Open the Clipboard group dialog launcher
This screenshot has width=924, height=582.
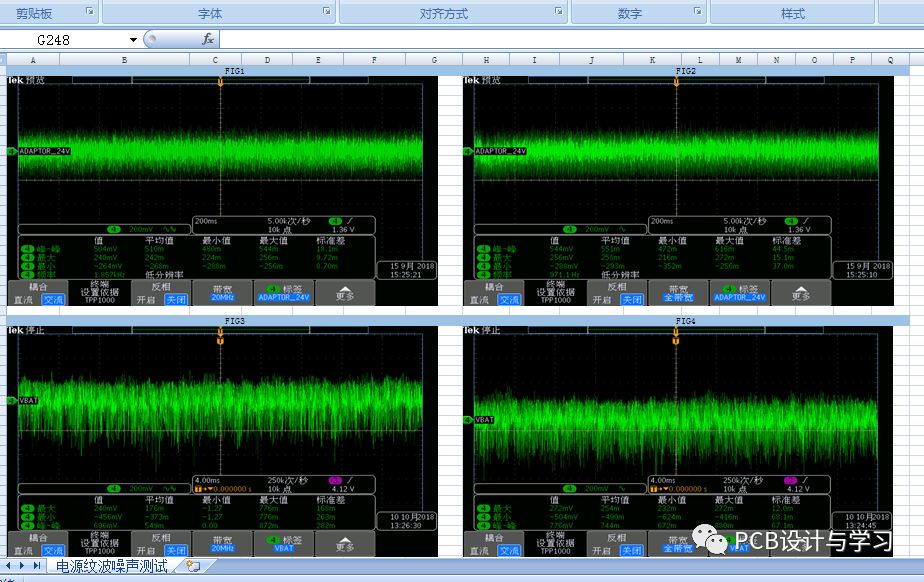(89, 13)
